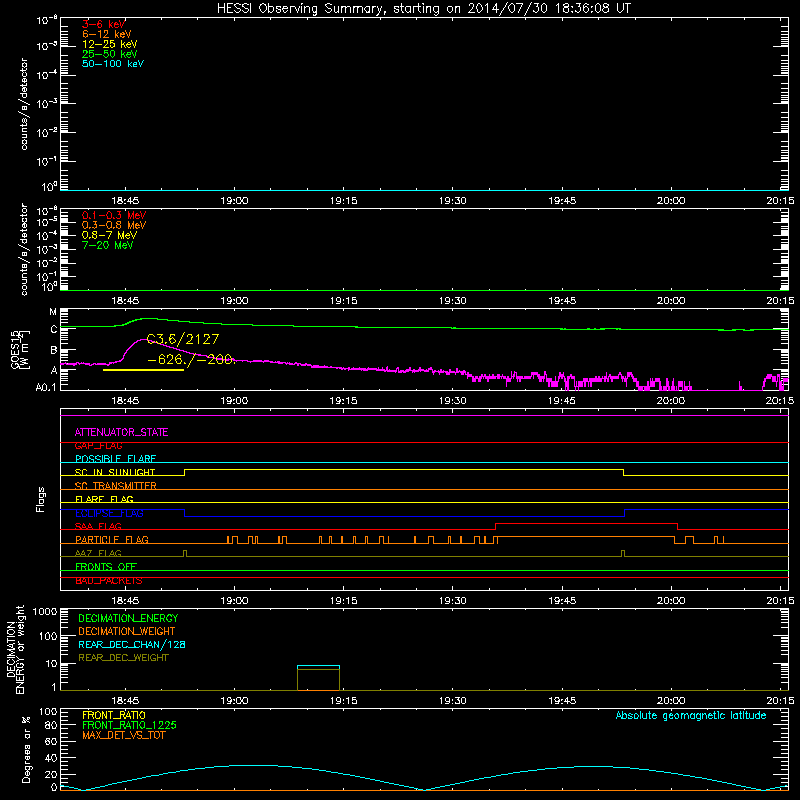
Task: Click the POSSIBLE_FLARE flag label
Action: 115,459
